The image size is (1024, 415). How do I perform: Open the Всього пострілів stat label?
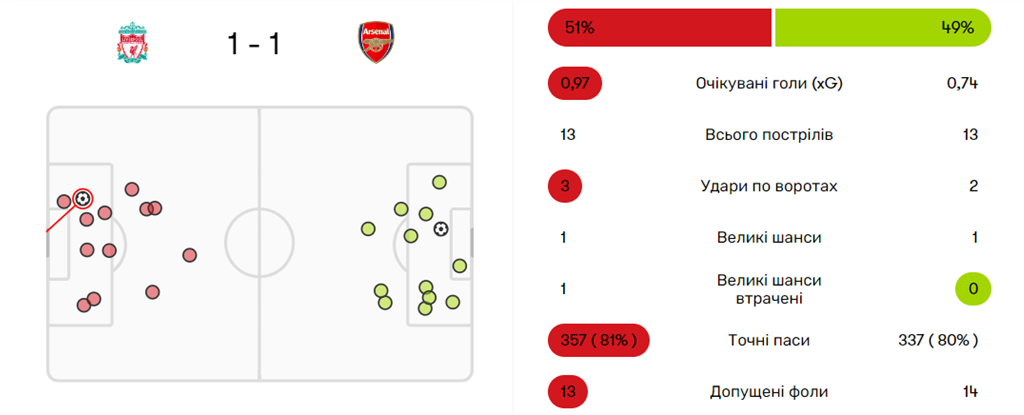tap(768, 135)
